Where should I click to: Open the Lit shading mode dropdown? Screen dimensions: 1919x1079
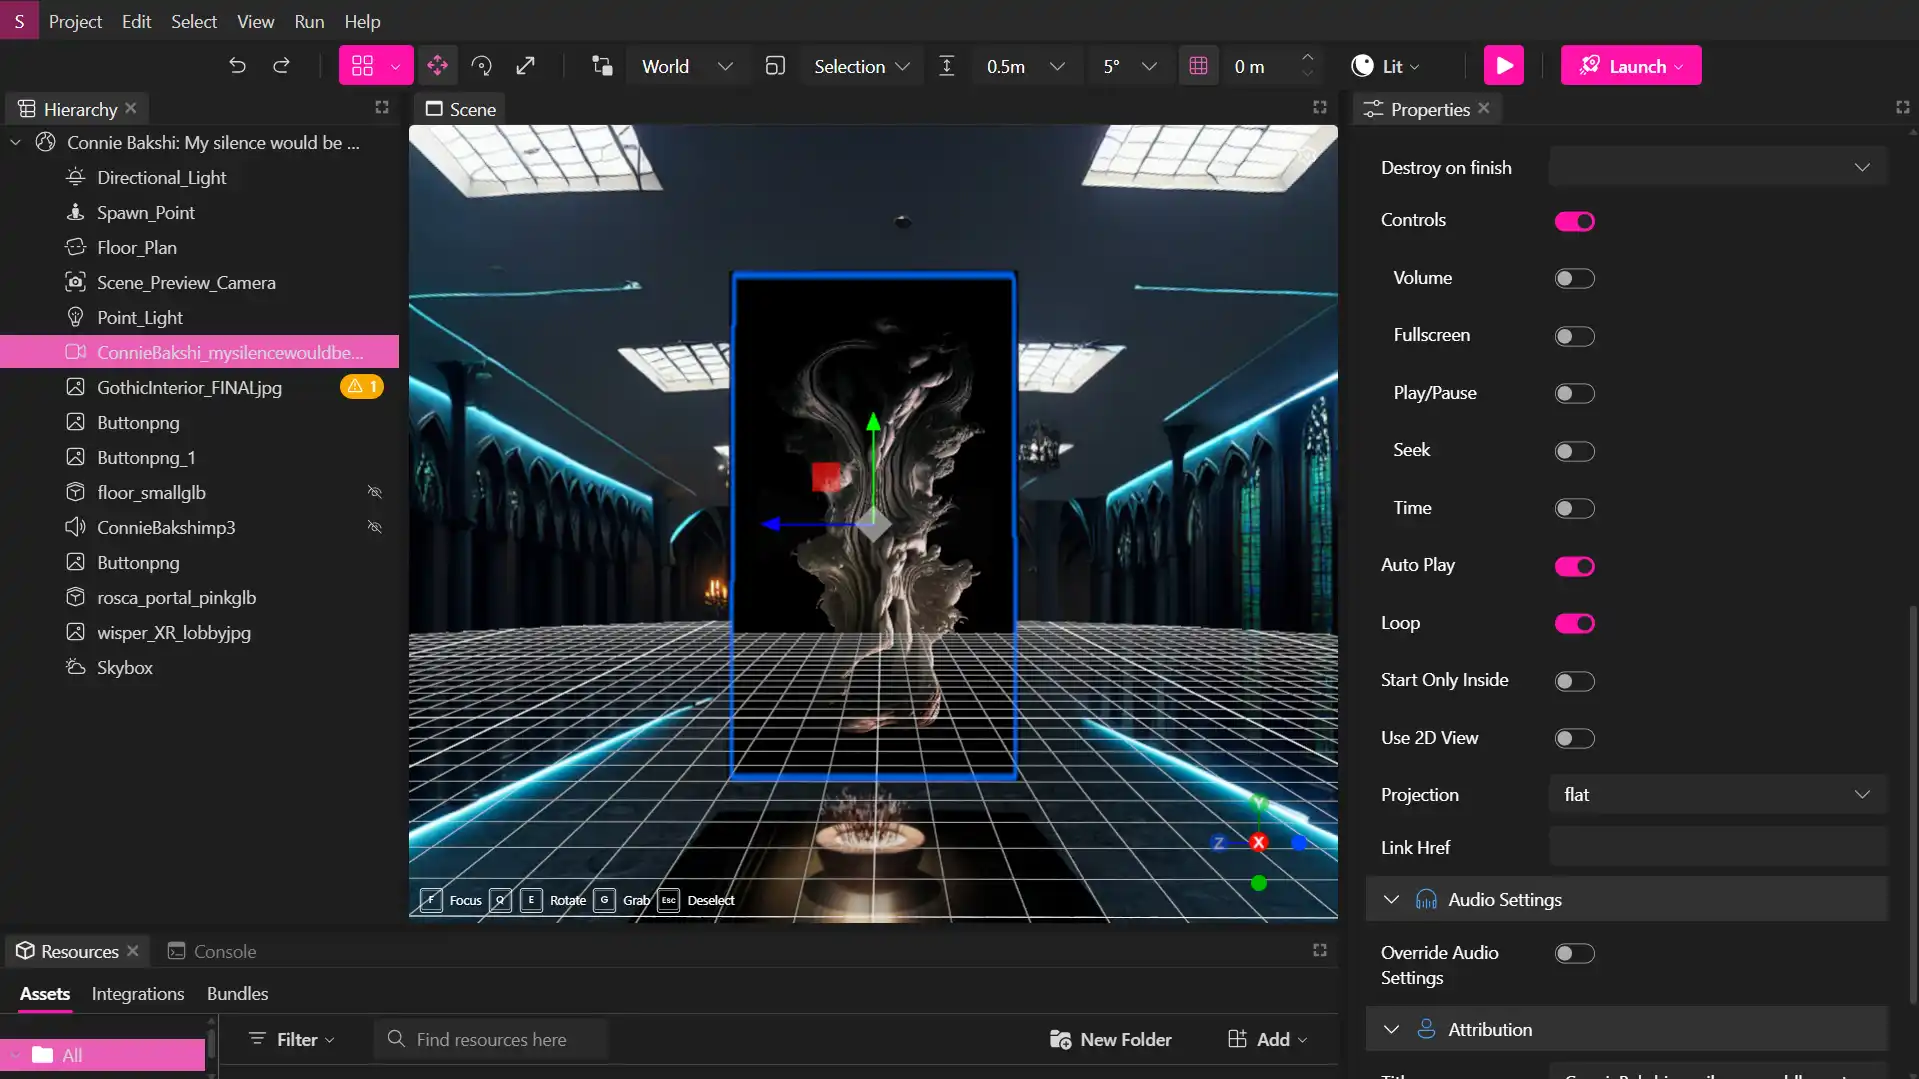click(1385, 66)
